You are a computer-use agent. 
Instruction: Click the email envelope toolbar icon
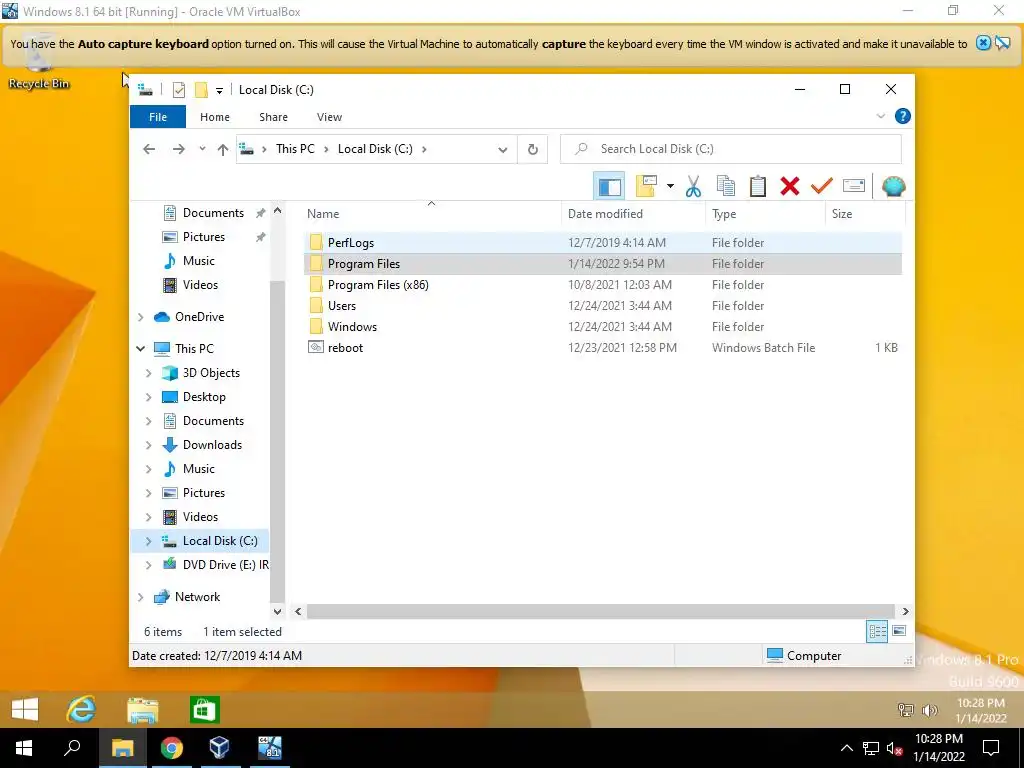[x=854, y=187]
